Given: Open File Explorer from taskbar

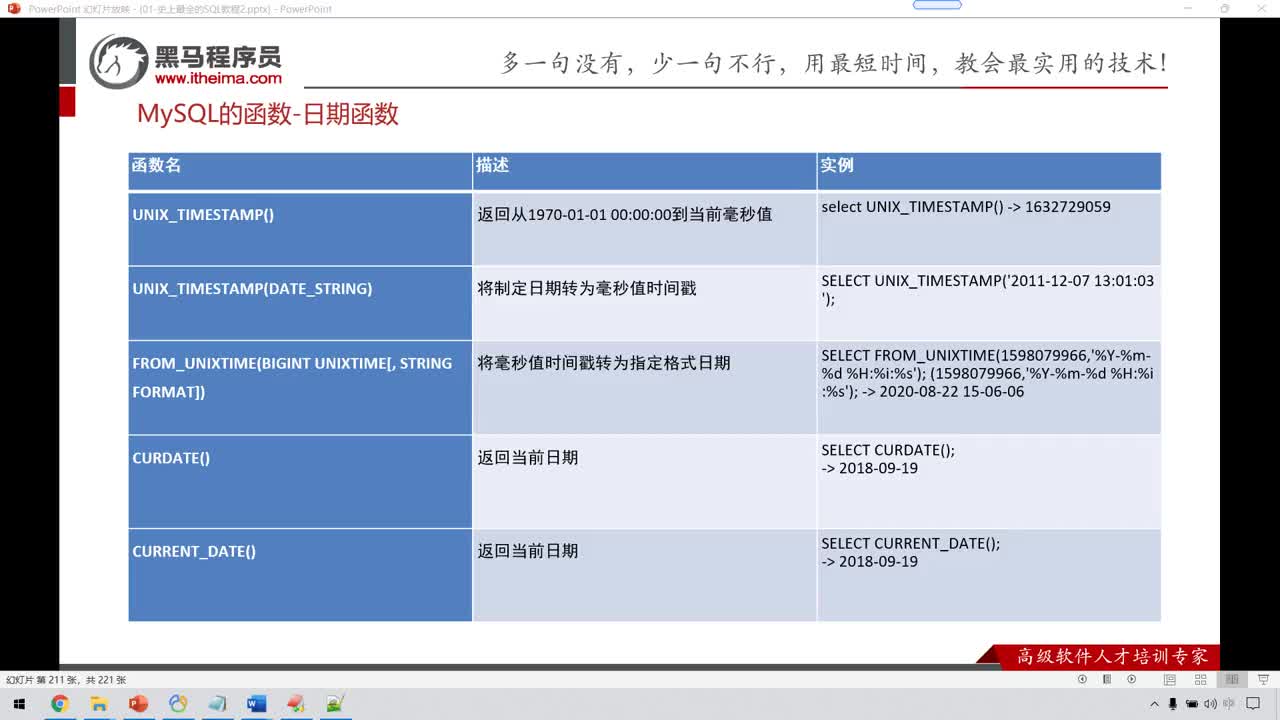Looking at the screenshot, I should point(99,704).
